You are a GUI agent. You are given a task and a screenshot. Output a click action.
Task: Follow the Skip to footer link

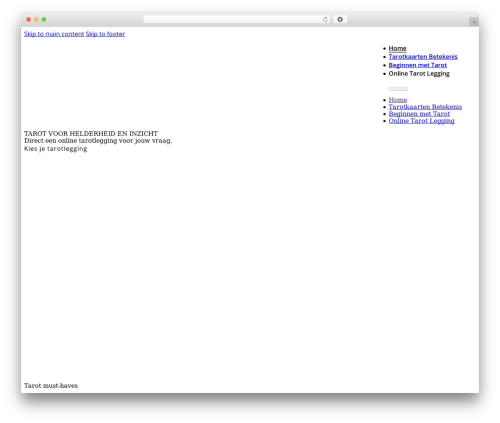tap(105, 34)
